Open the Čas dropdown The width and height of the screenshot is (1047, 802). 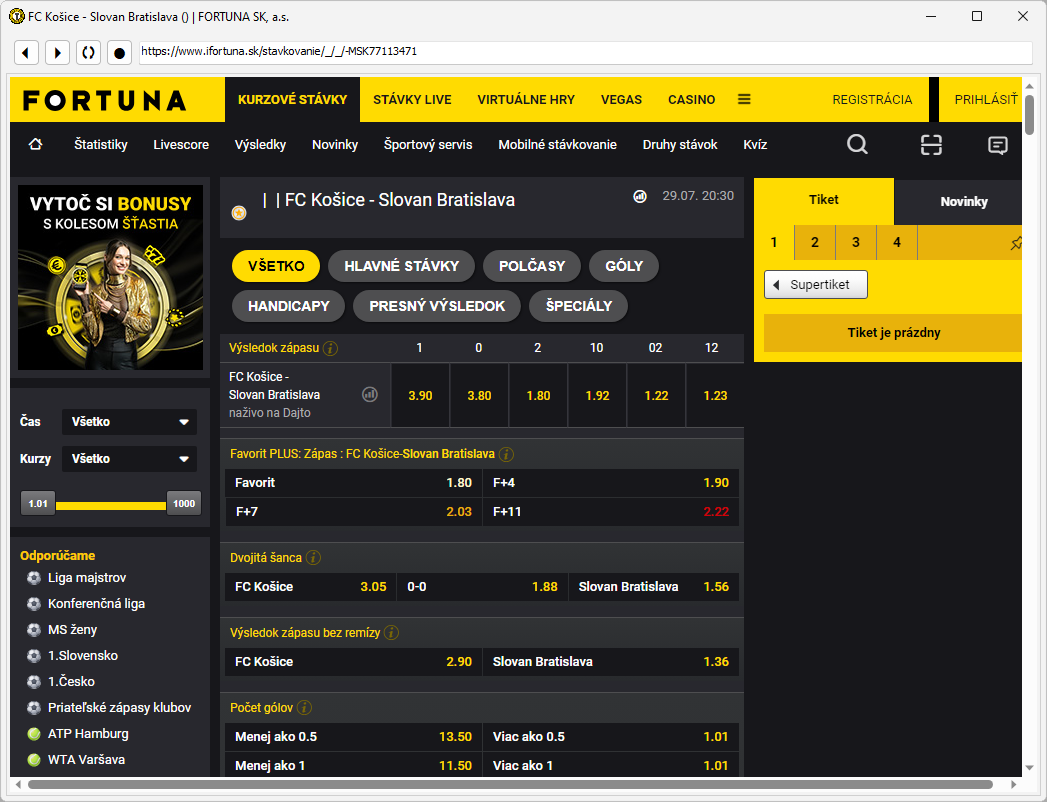(129, 422)
